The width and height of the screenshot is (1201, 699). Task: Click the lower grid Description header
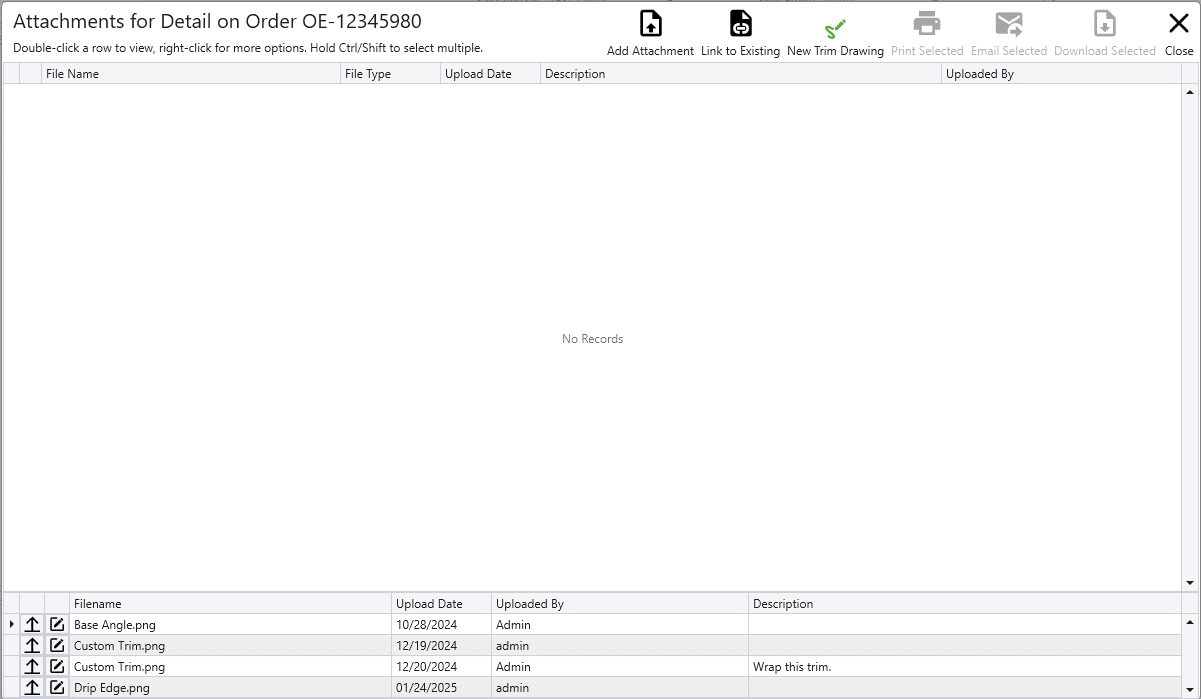[x=965, y=604]
